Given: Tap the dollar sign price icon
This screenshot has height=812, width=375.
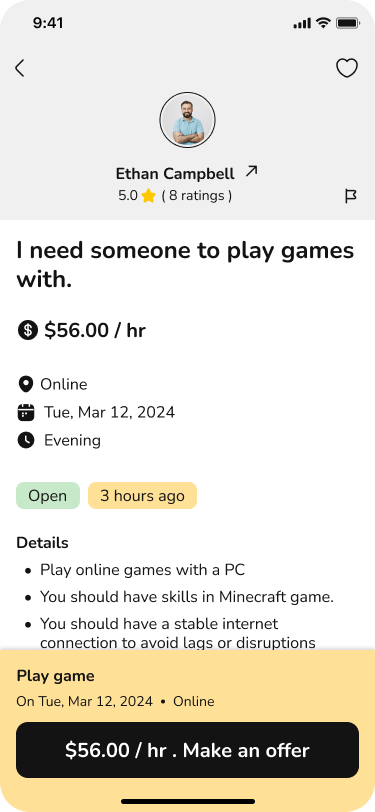Looking at the screenshot, I should pos(27,330).
